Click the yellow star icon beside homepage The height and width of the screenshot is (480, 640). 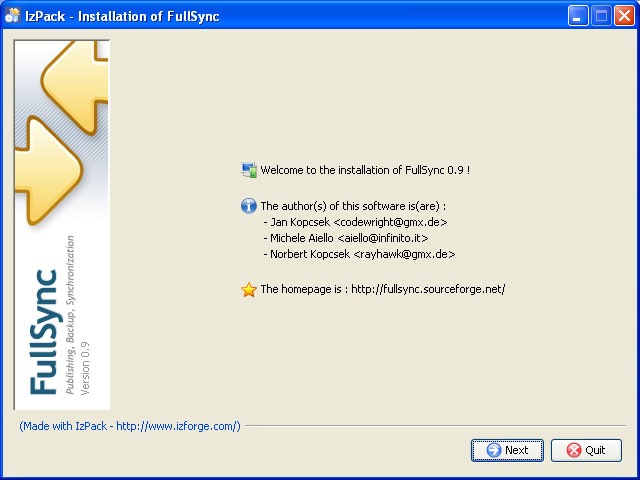[249, 289]
